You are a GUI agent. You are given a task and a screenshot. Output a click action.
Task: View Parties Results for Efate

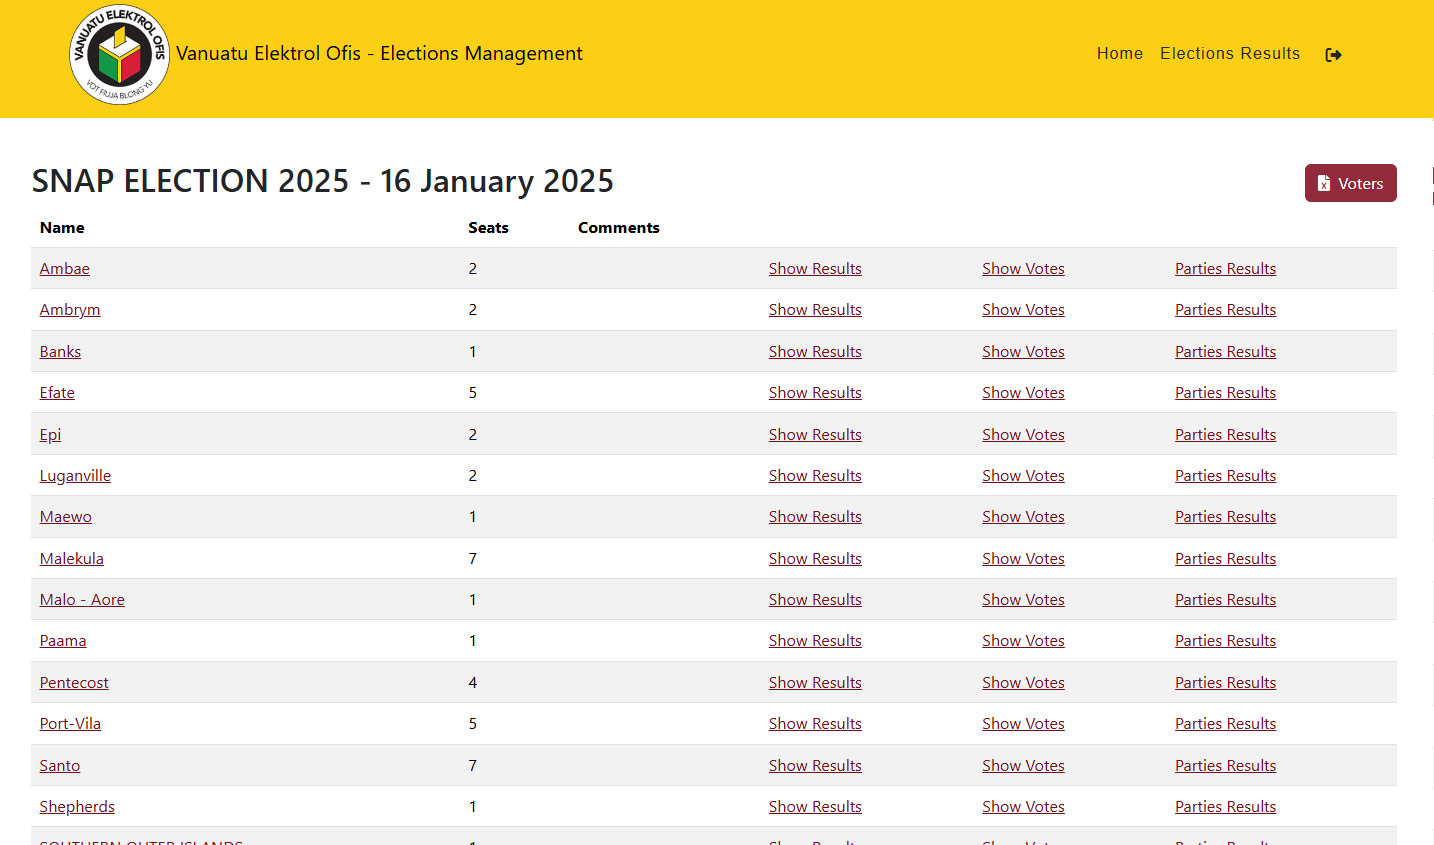[x=1224, y=393]
